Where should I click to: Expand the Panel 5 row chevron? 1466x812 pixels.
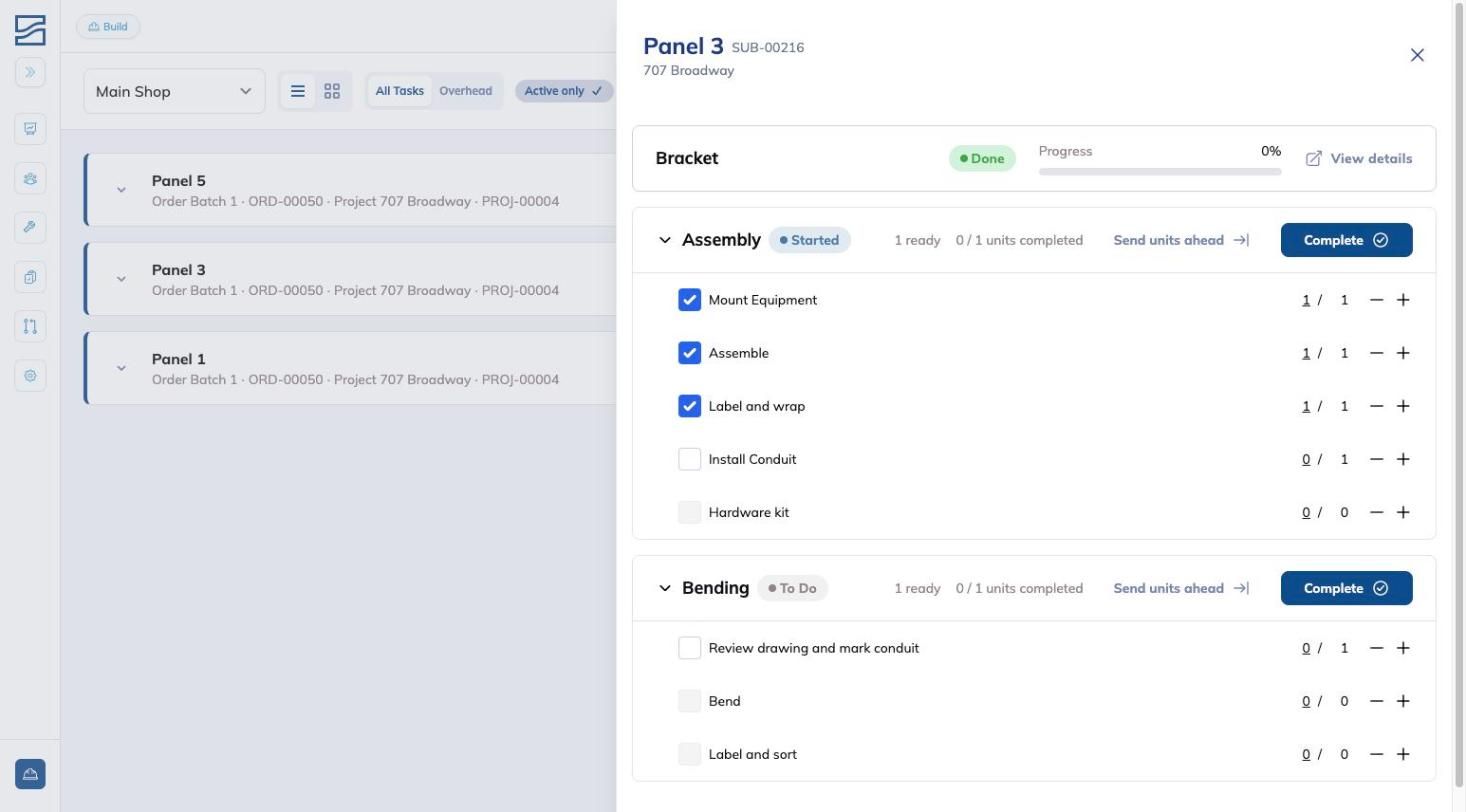(x=121, y=190)
